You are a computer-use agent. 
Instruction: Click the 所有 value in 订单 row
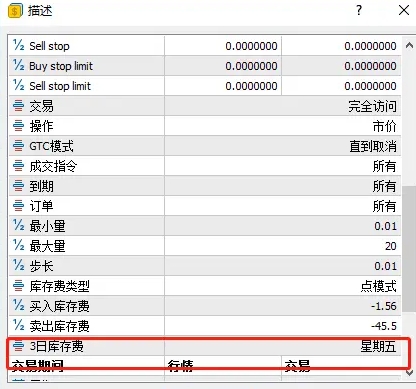pos(385,206)
